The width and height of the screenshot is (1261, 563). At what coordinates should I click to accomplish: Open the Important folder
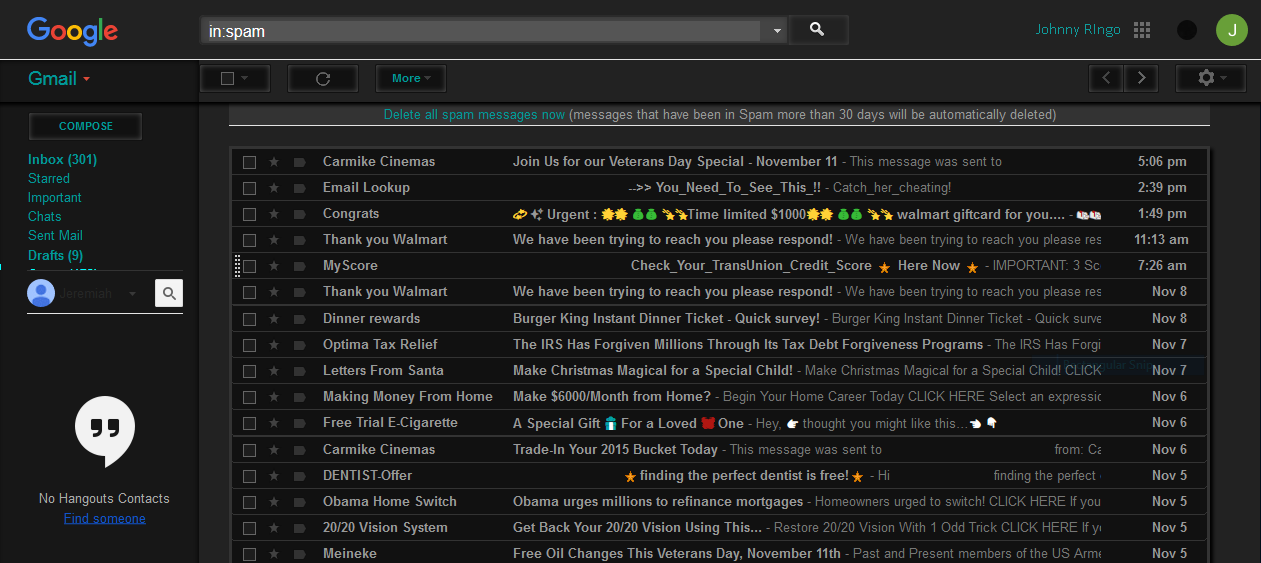pos(55,197)
